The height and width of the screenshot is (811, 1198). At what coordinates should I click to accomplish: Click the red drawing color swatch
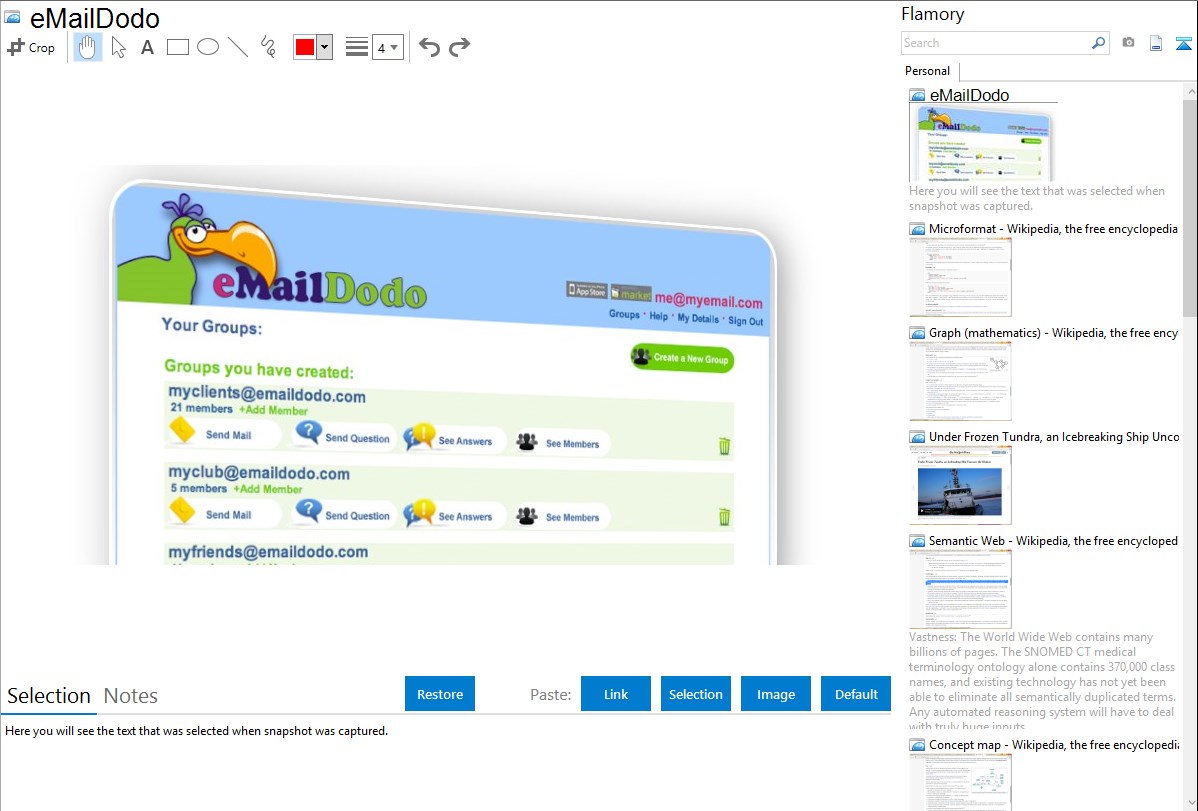pos(305,47)
